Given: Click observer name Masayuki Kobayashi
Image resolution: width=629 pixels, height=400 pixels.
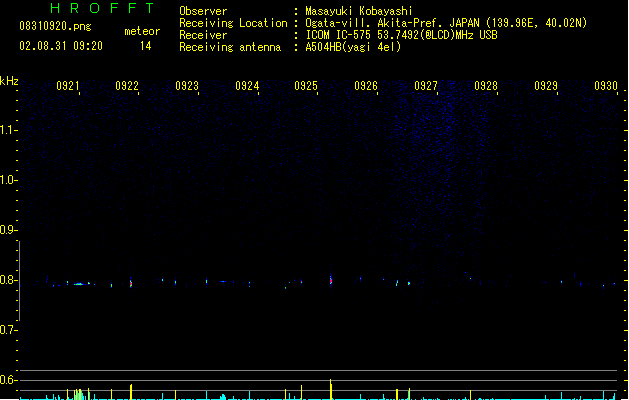Looking at the screenshot, I should [359, 11].
